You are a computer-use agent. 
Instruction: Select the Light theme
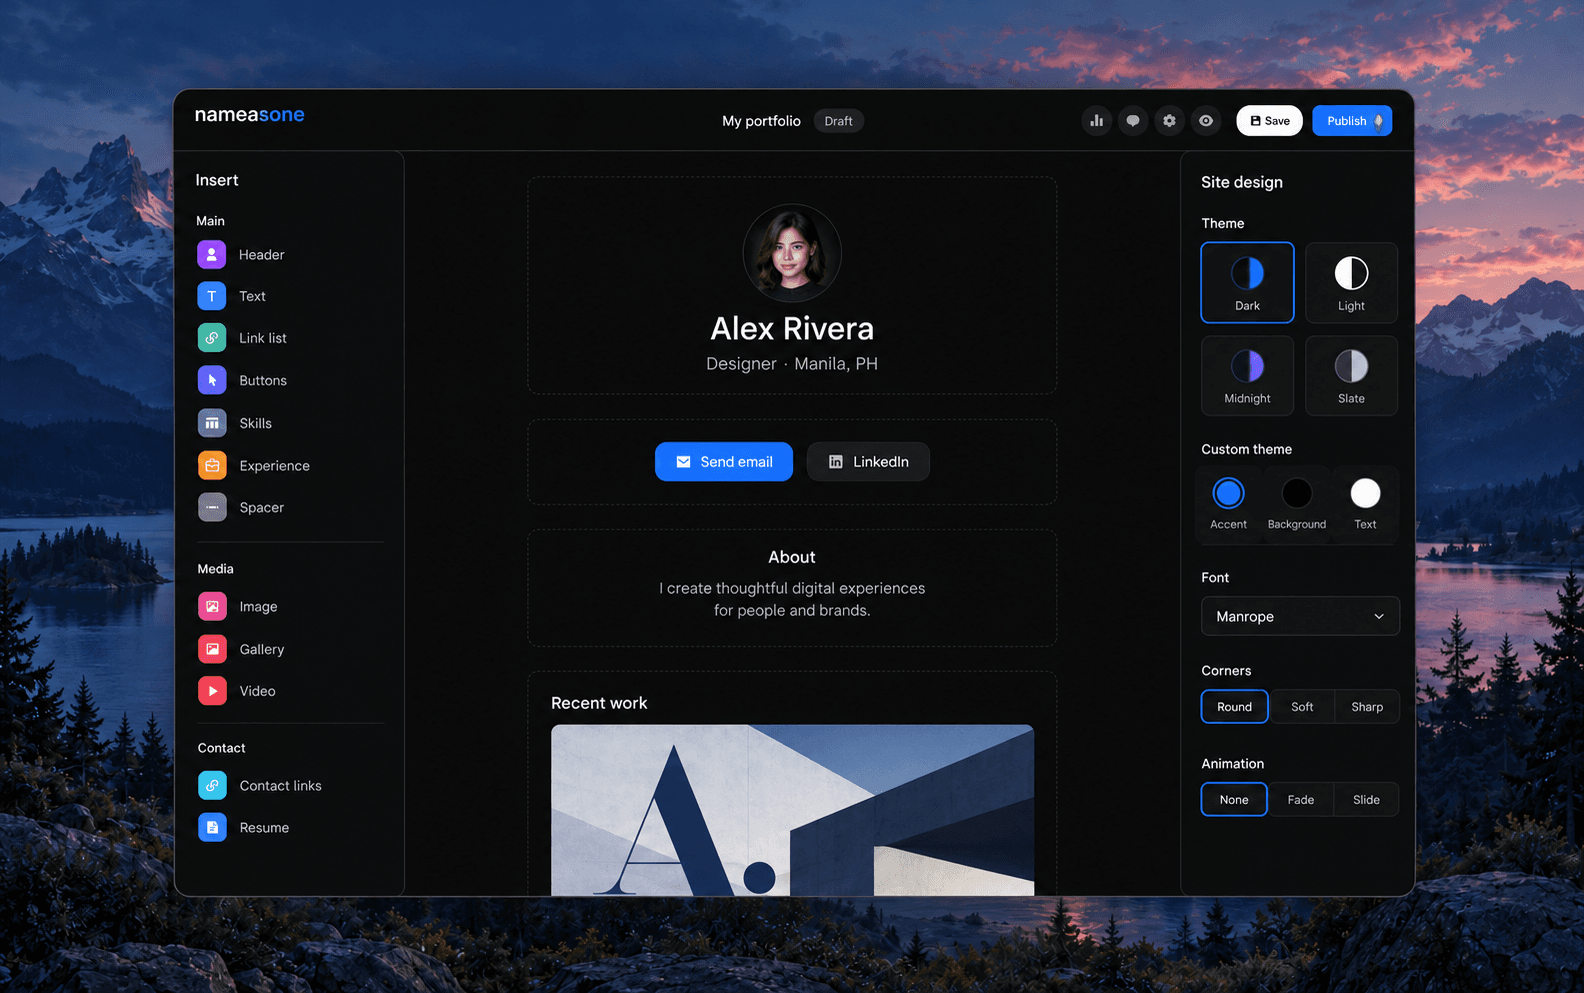[x=1351, y=283]
